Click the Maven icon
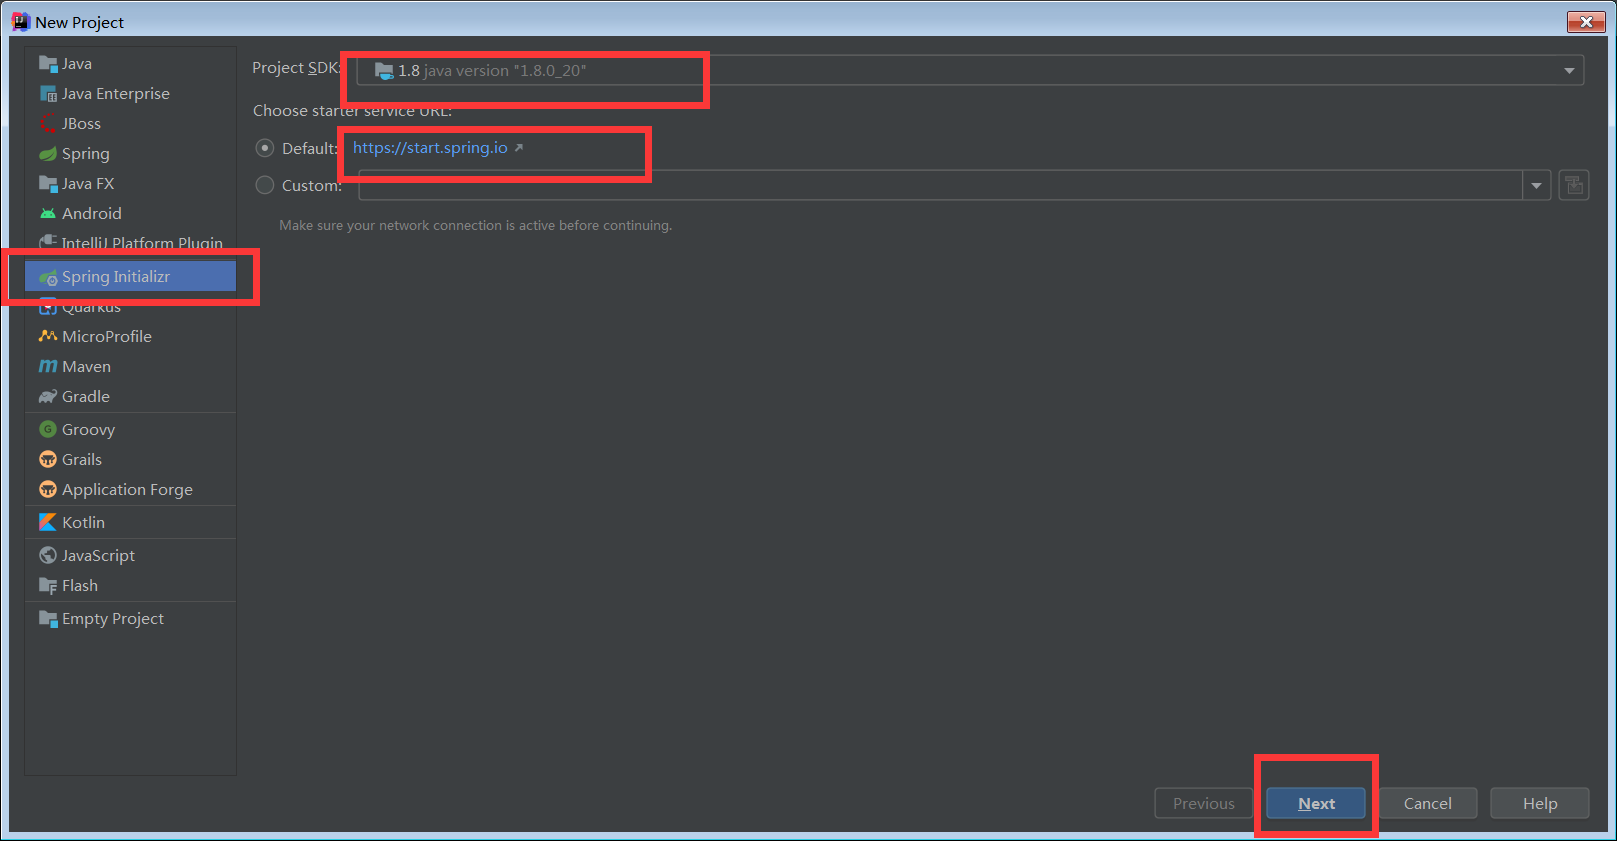 click(48, 367)
